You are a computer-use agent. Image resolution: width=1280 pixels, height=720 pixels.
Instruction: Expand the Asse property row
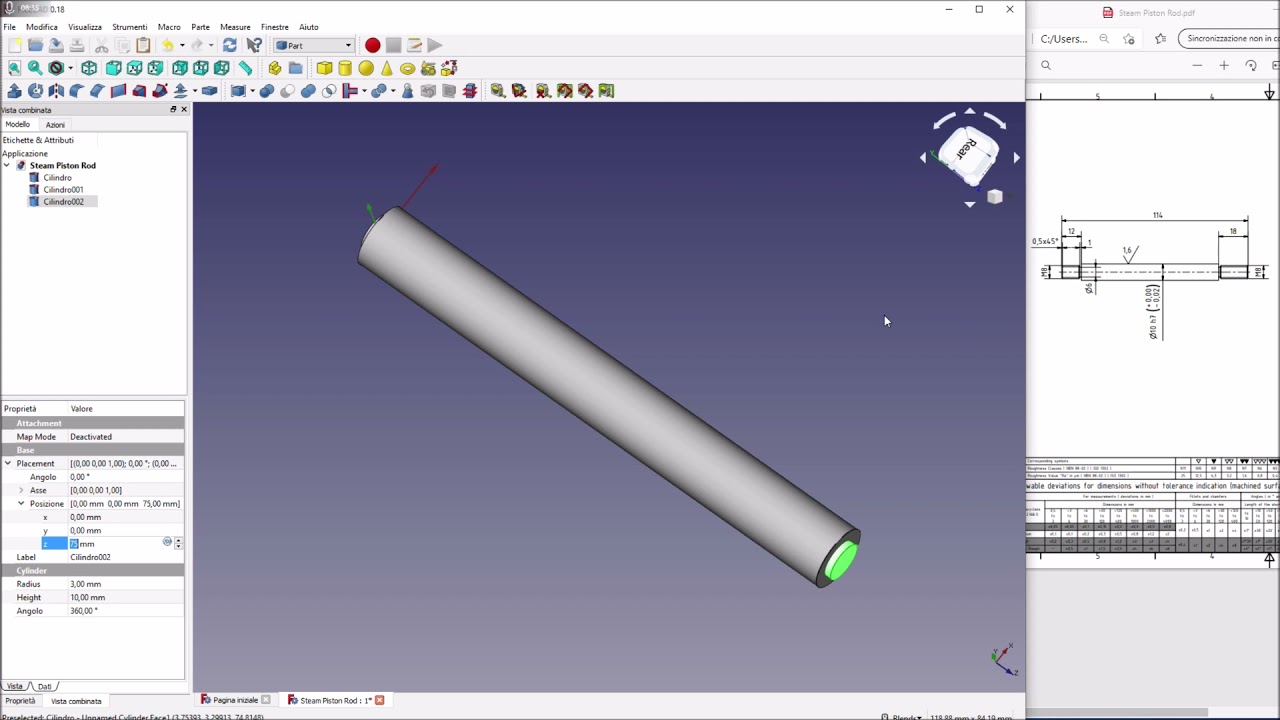point(21,491)
